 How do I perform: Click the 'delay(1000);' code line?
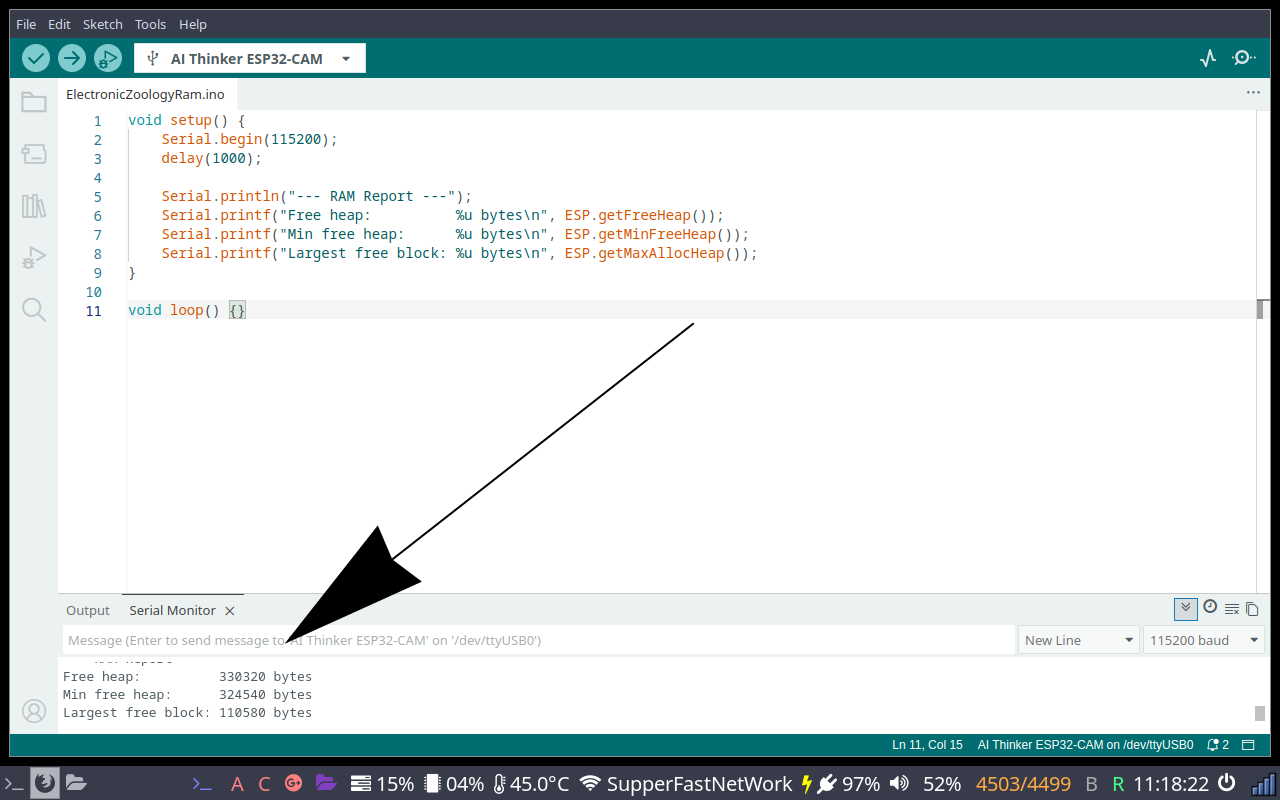click(212, 159)
